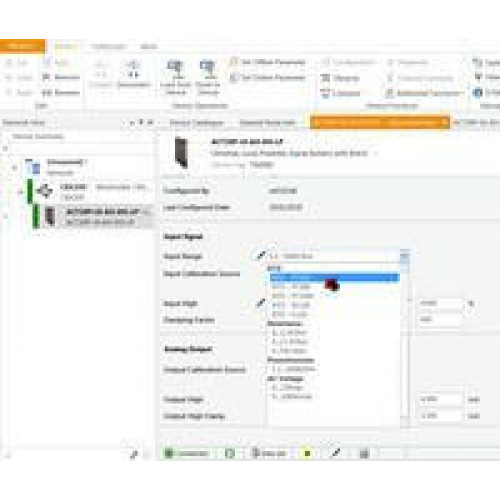Click the Input High value field
Viewport: 500px width, 500px height.
[x=441, y=303]
